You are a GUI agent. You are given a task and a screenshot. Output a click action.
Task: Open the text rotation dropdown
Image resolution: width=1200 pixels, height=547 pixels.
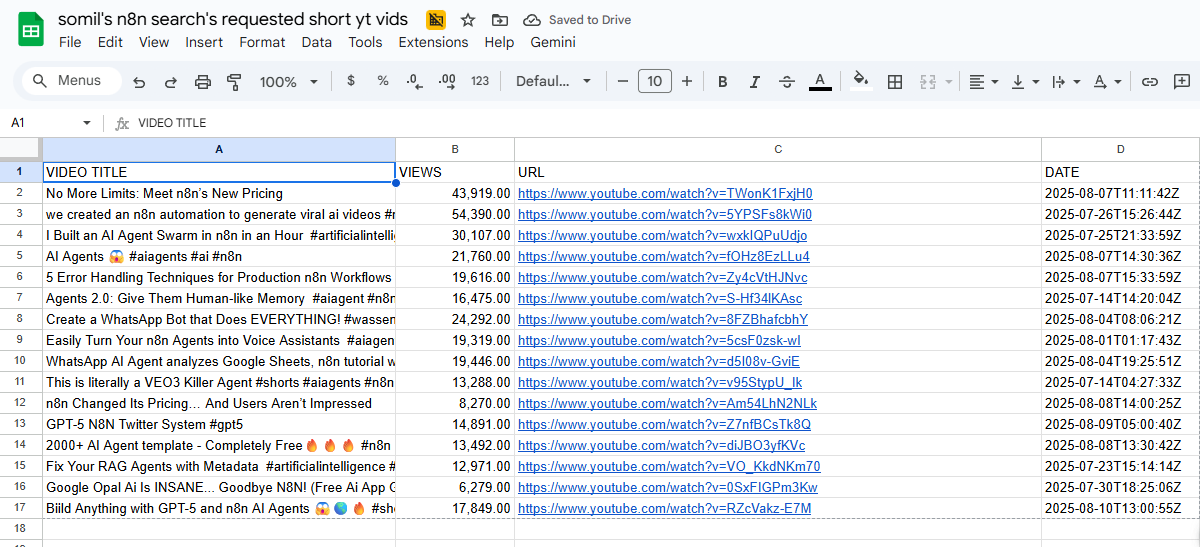tap(1107, 82)
